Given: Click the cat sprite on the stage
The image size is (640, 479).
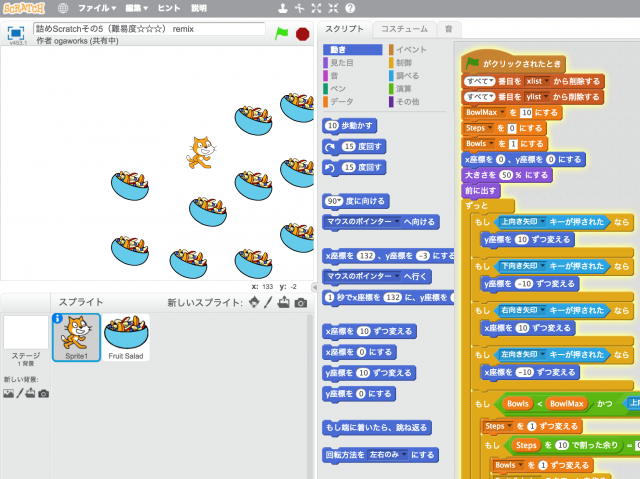Looking at the screenshot, I should click(x=200, y=153).
